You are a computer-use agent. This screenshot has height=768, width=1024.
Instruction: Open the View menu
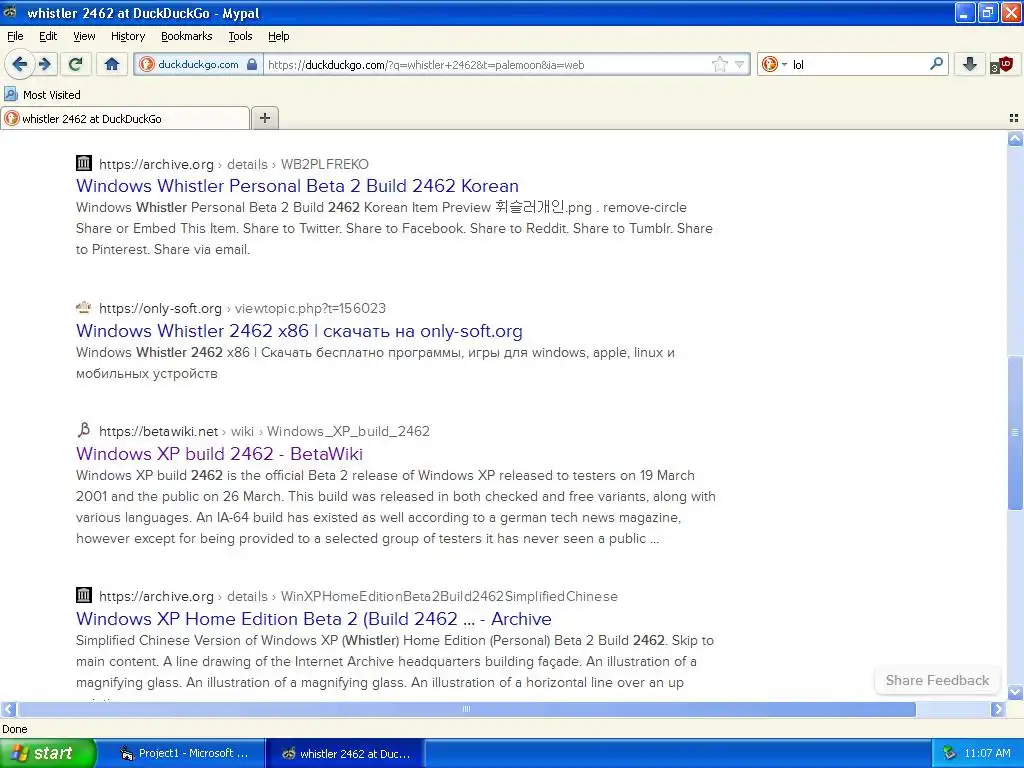tap(84, 36)
